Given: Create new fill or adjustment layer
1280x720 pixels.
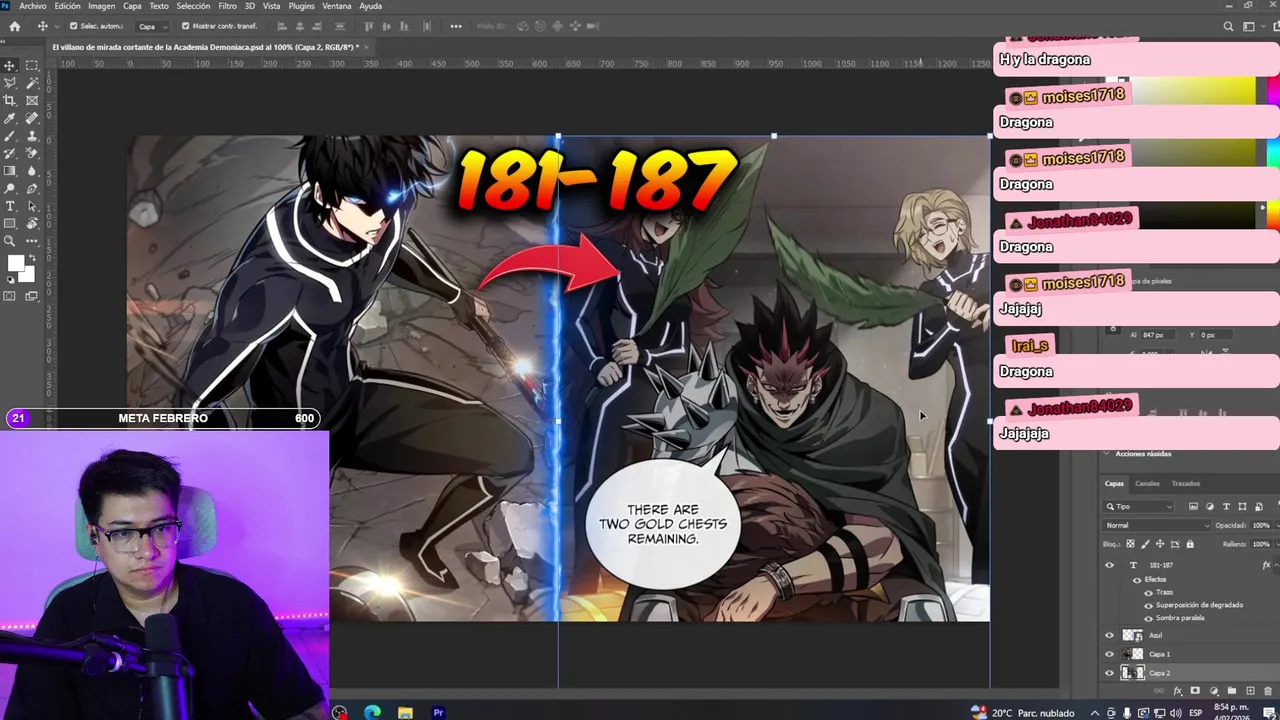Looking at the screenshot, I should [1214, 690].
